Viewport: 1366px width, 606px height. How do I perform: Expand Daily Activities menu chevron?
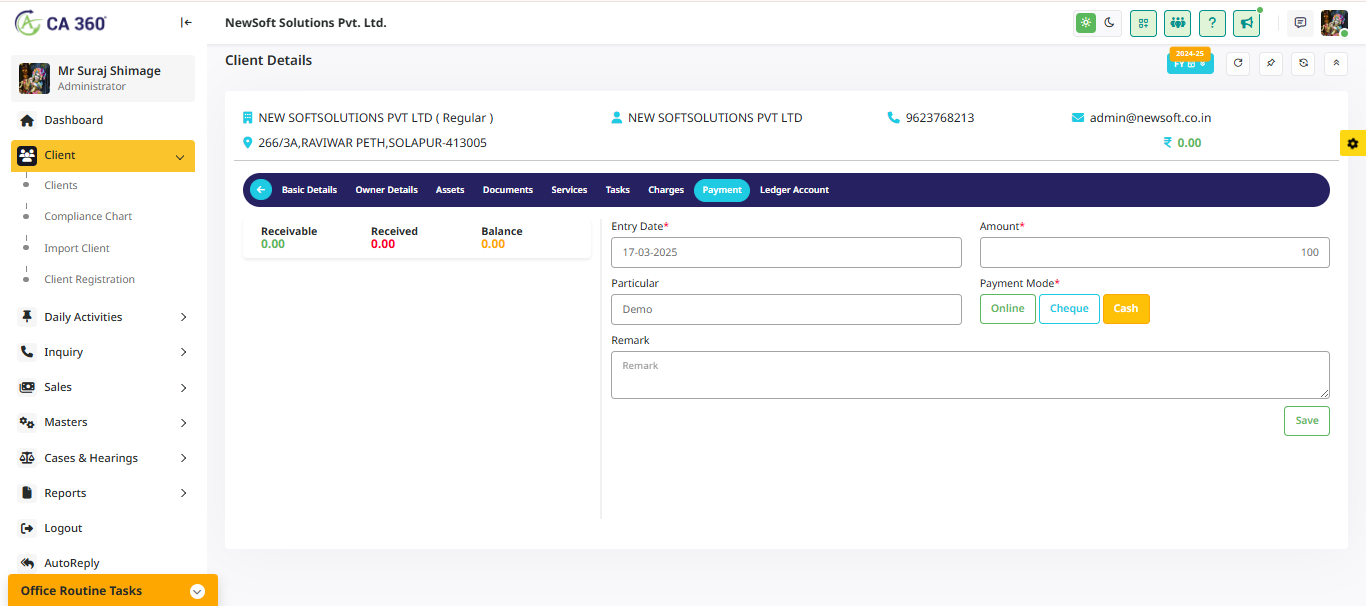click(x=183, y=317)
